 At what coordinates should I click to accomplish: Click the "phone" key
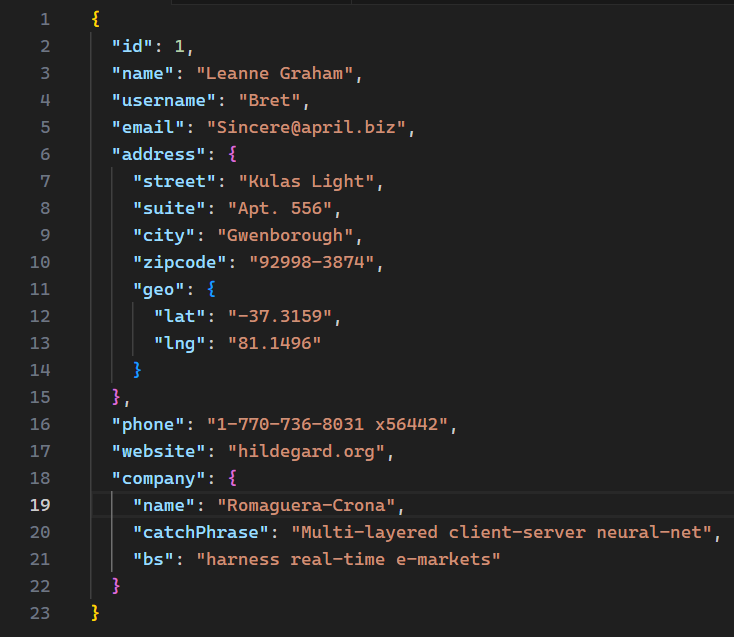[148, 425]
